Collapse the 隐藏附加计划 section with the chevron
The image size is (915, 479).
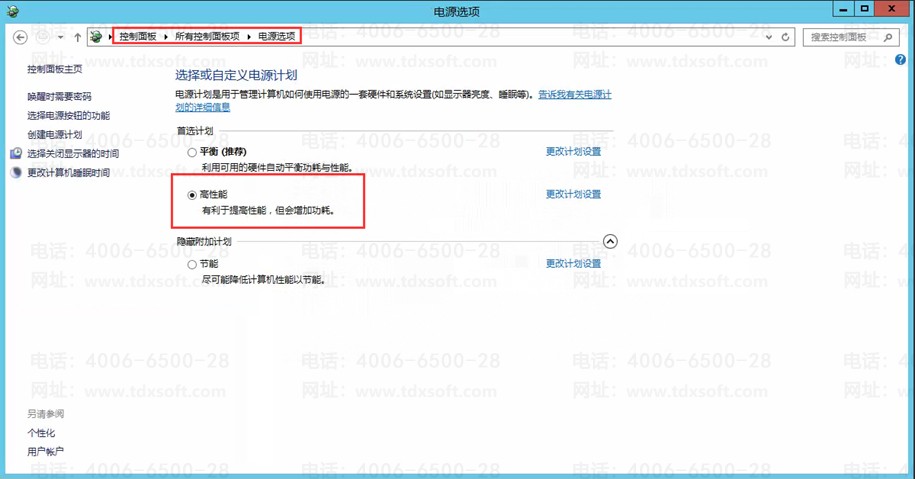pos(610,242)
